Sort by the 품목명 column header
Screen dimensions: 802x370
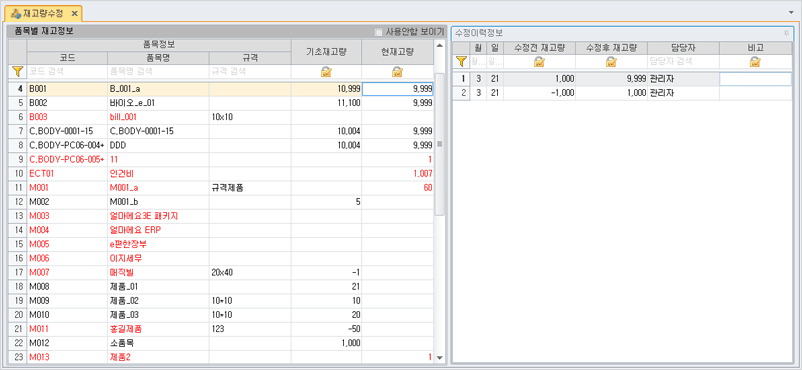[x=158, y=58]
